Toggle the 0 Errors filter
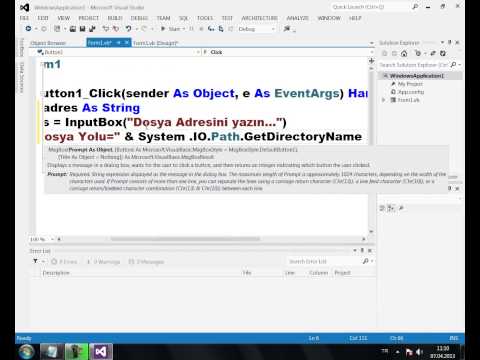This screenshot has height=360, width=480. [x=64, y=262]
